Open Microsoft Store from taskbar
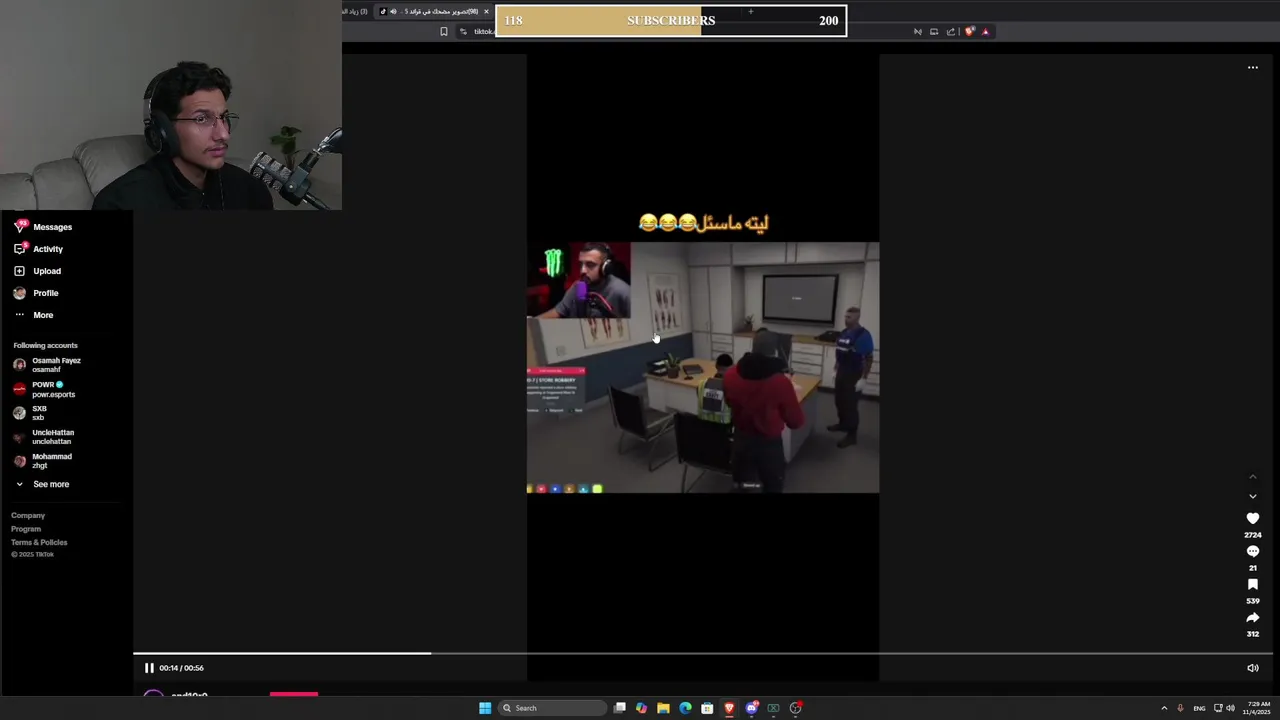The height and width of the screenshot is (720, 1280). pos(707,708)
